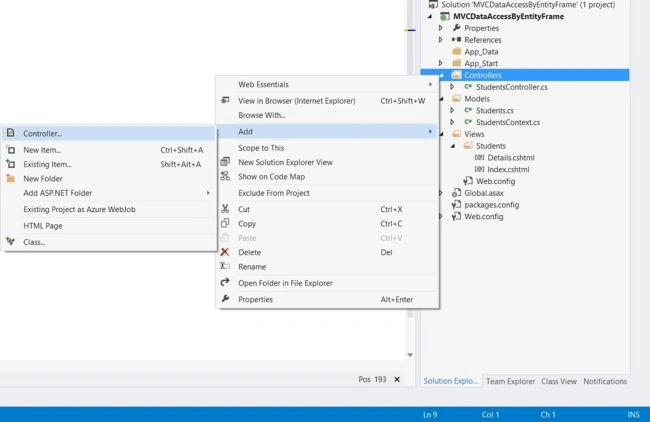The image size is (650, 422).
Task: Click the packages.config file icon
Action: (456, 204)
